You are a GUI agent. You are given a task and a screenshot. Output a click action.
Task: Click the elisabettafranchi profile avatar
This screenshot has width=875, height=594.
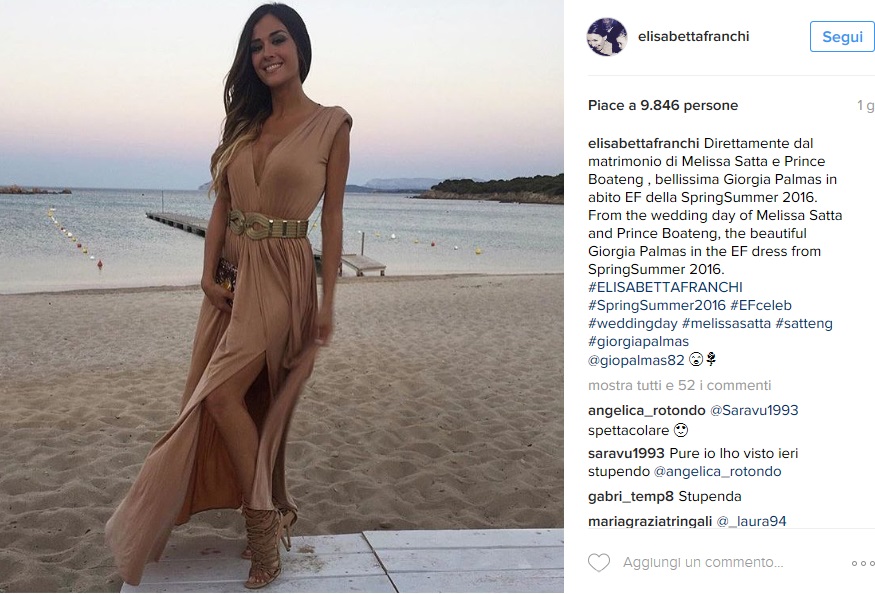click(607, 37)
